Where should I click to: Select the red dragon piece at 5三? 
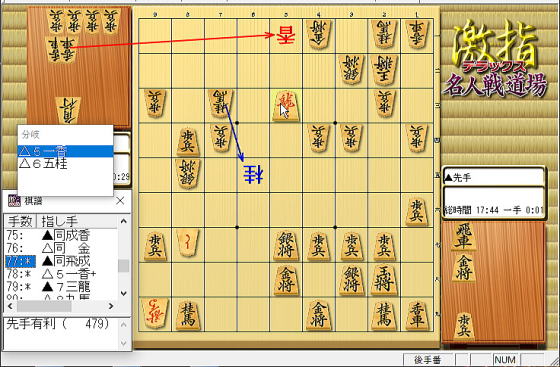(x=286, y=105)
